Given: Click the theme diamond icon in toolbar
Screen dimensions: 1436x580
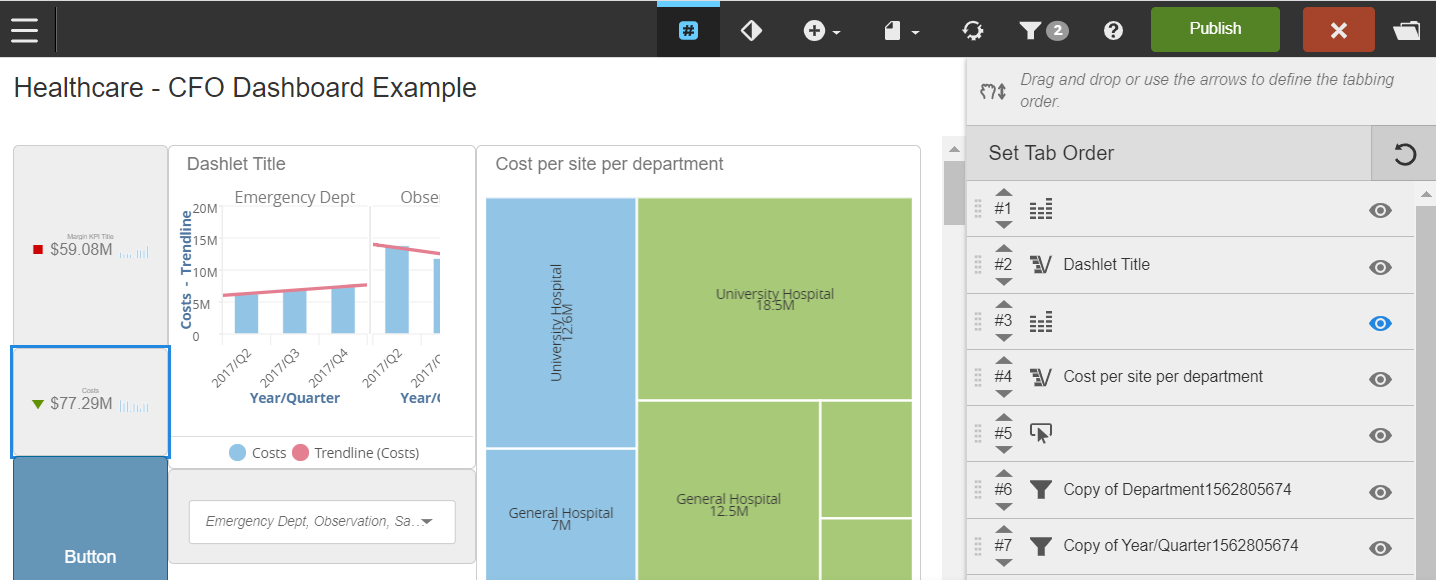Looking at the screenshot, I should [x=752, y=31].
